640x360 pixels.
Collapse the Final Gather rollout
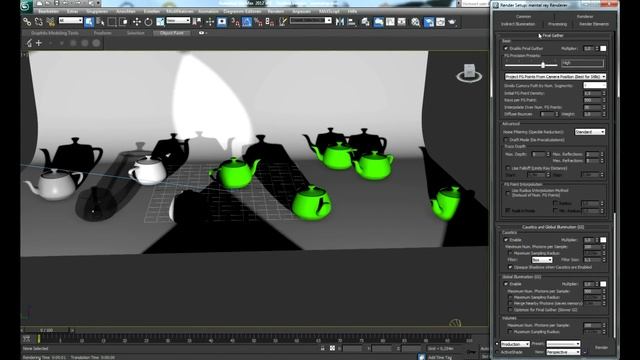click(553, 36)
